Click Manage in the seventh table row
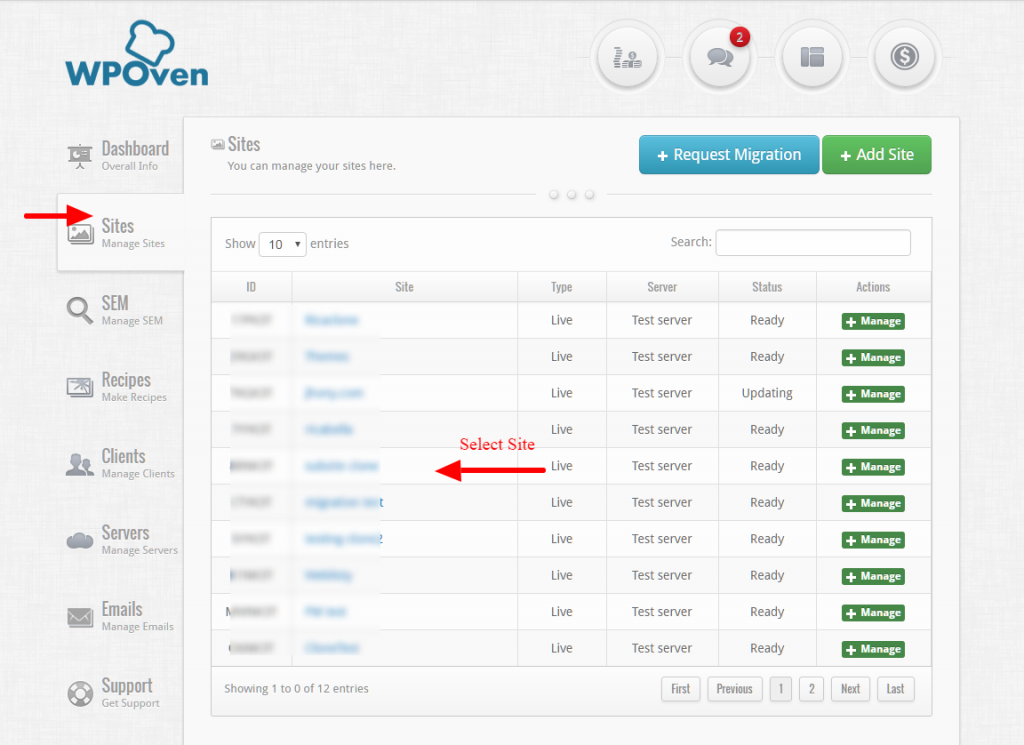This screenshot has width=1024, height=745. [x=873, y=540]
